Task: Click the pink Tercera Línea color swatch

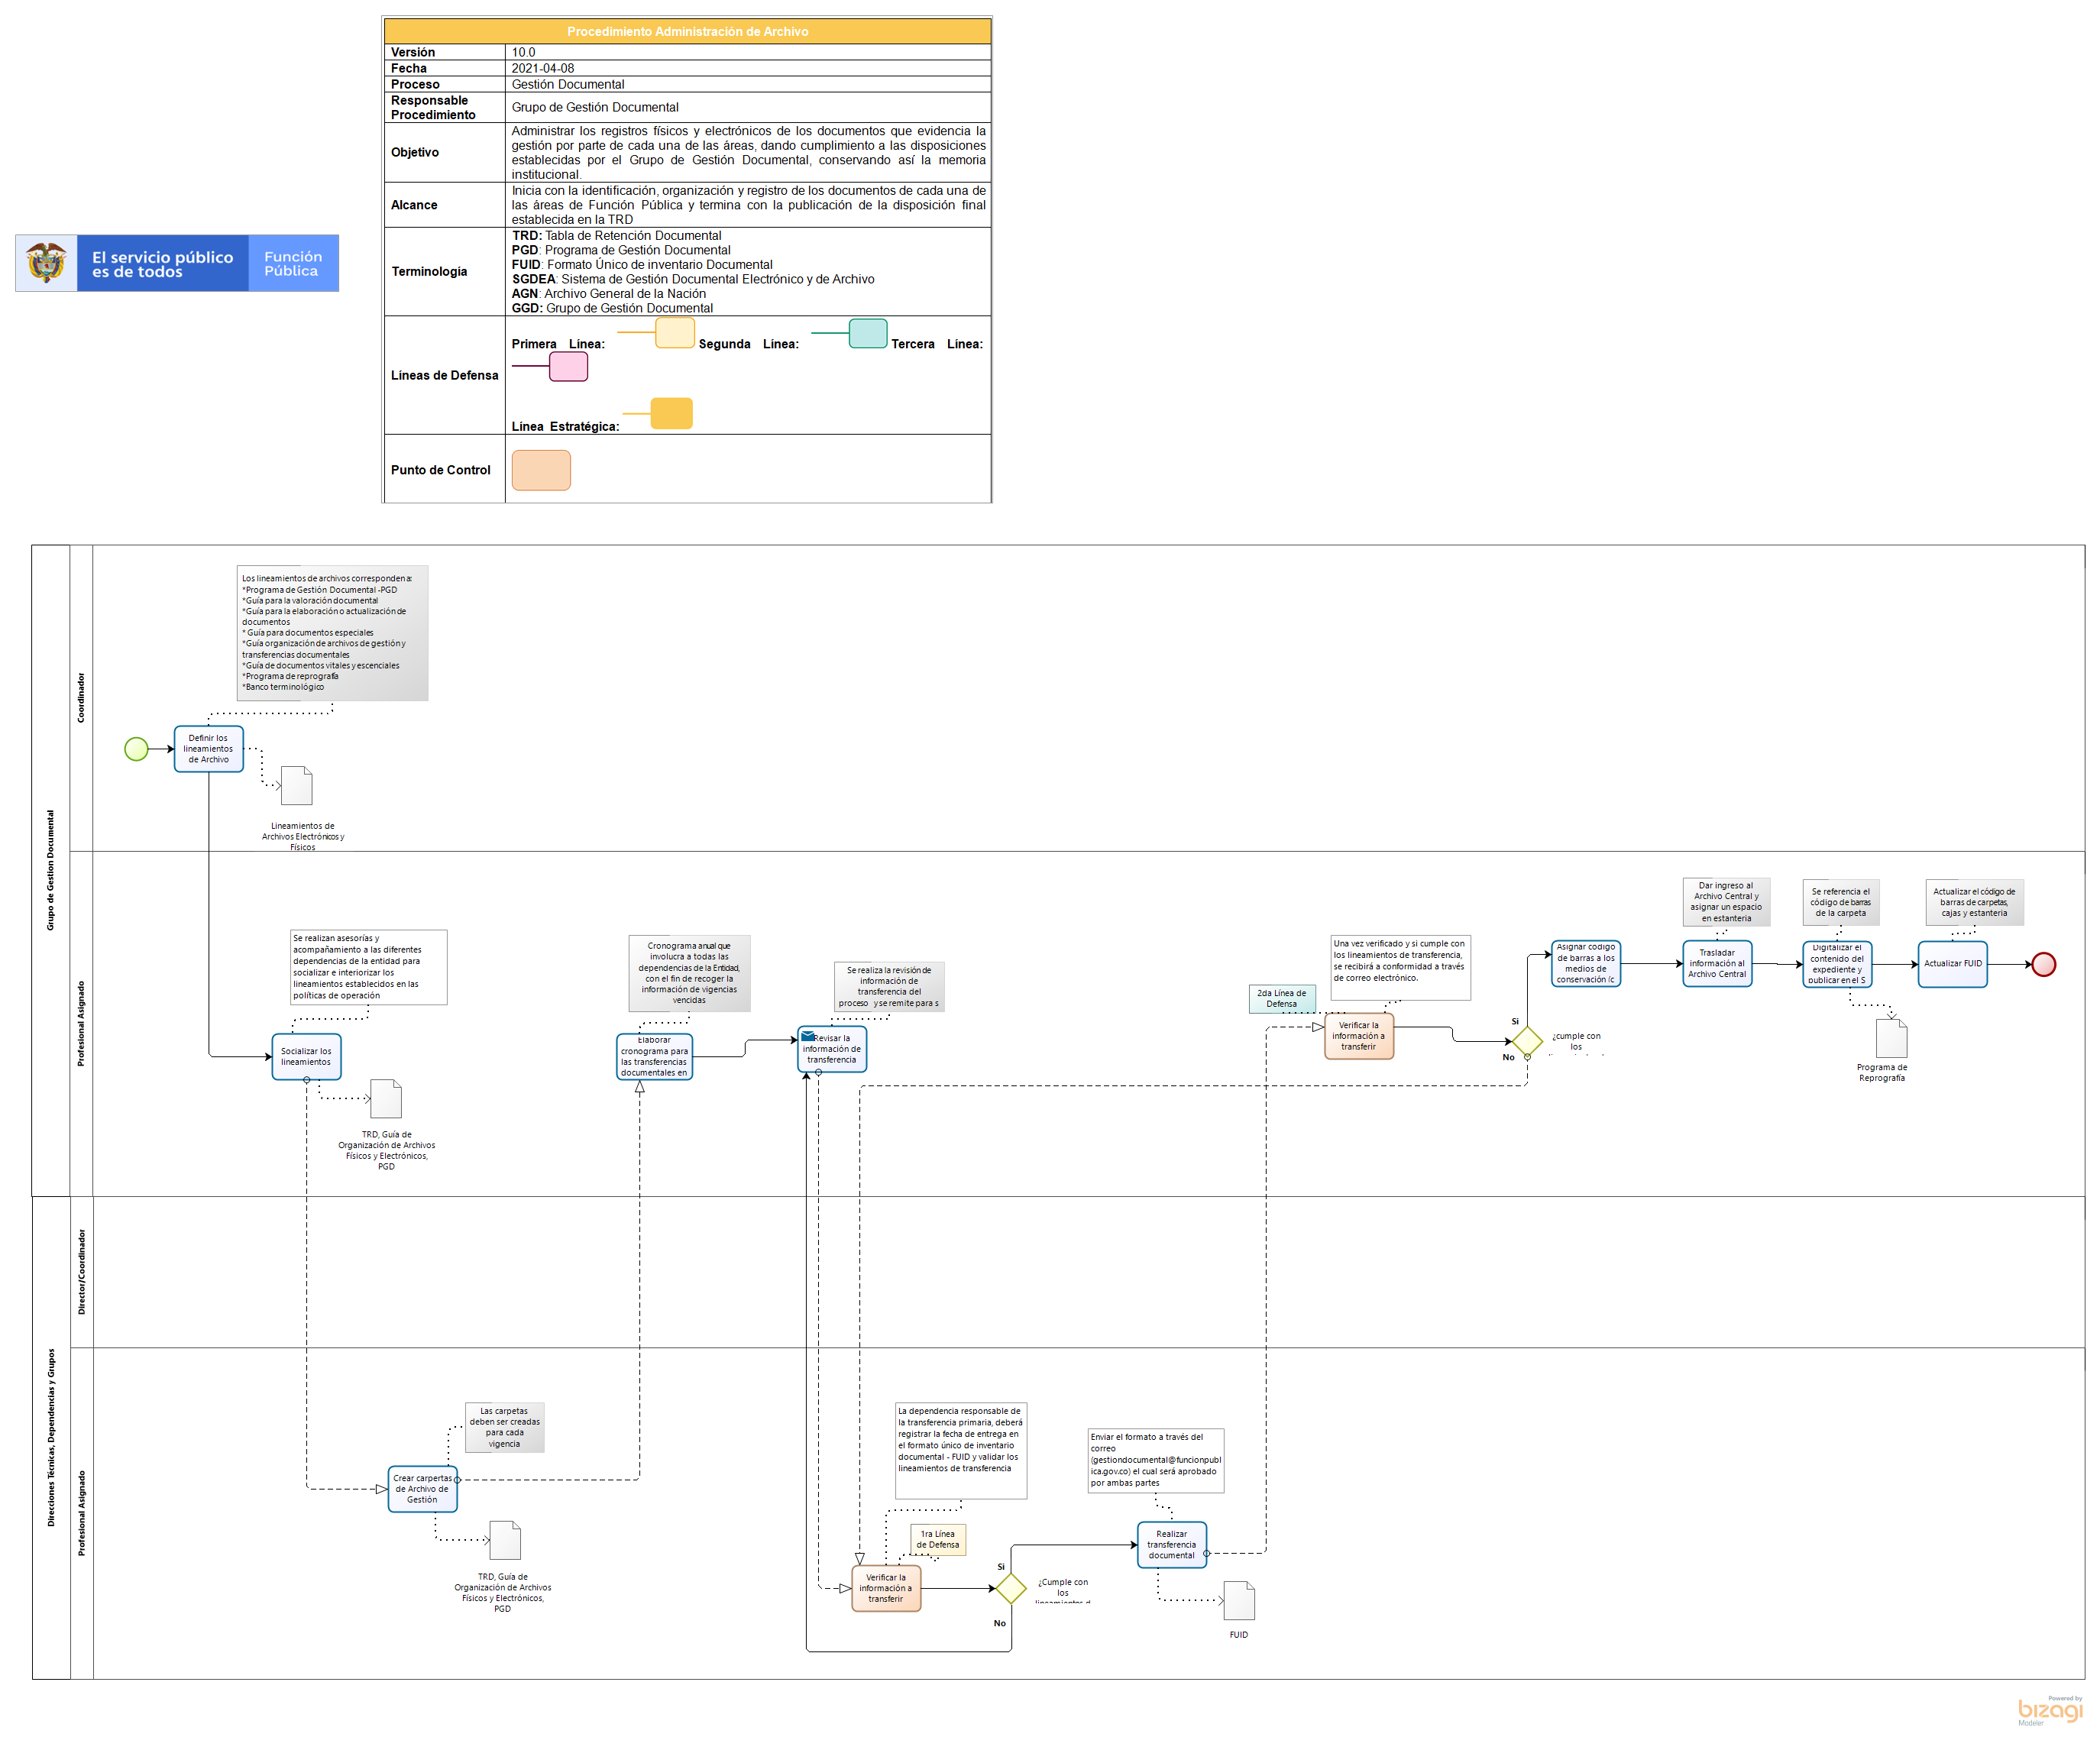Action: tap(568, 367)
